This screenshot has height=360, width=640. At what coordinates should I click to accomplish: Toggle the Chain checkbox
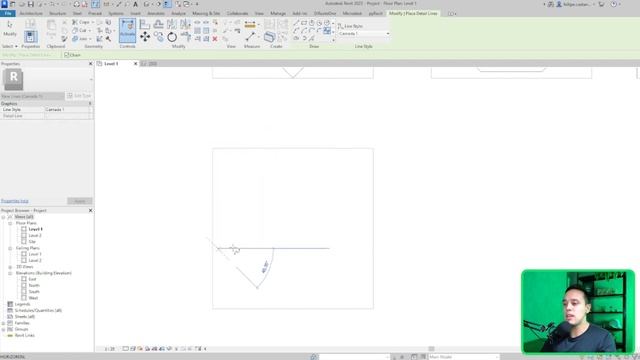[67, 55]
